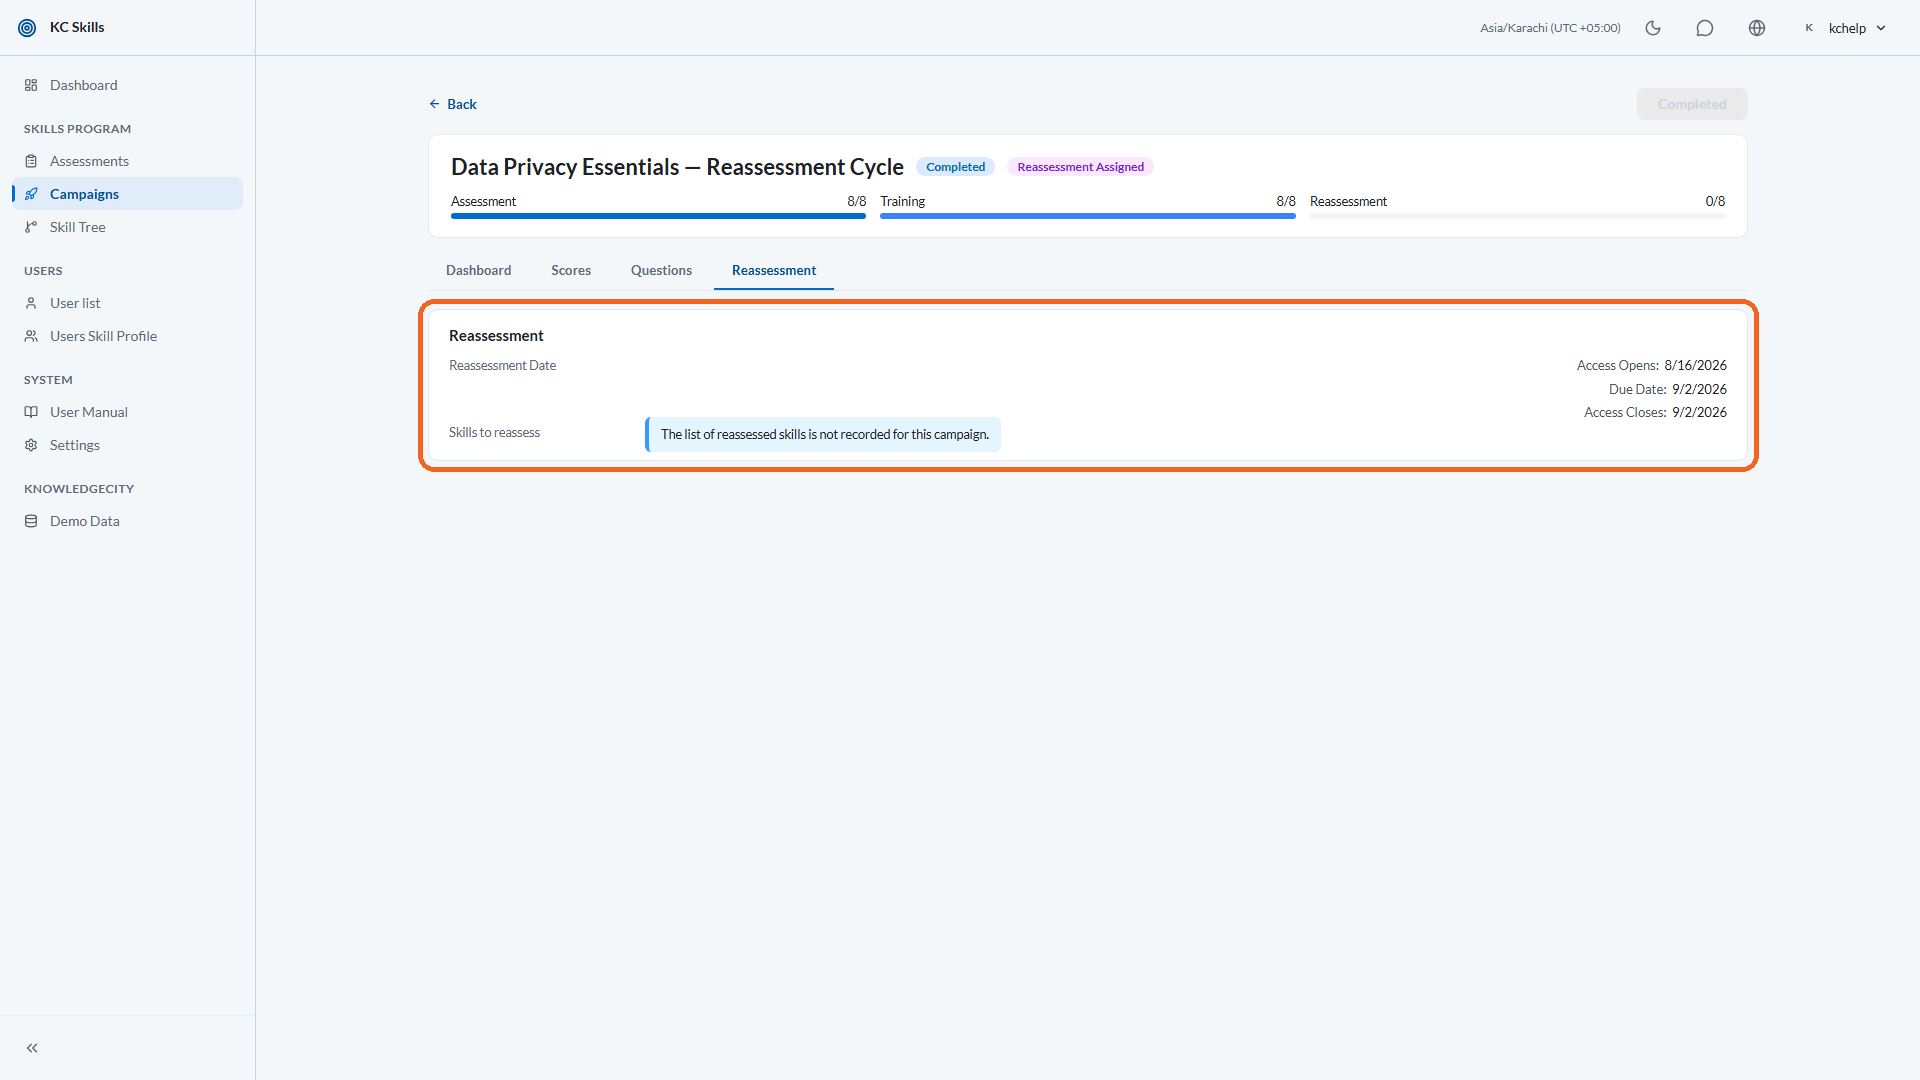Open the language globe icon
The image size is (1920, 1080).
(x=1757, y=28)
